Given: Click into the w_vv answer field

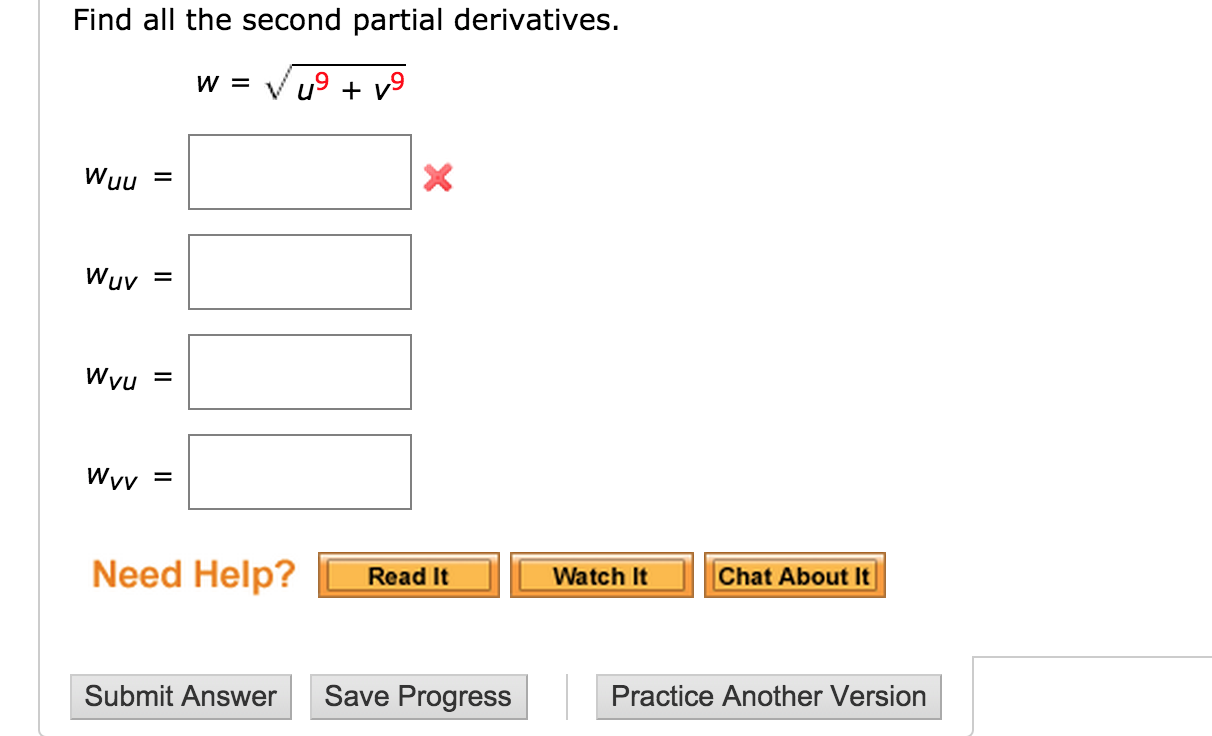Looking at the screenshot, I should (299, 472).
